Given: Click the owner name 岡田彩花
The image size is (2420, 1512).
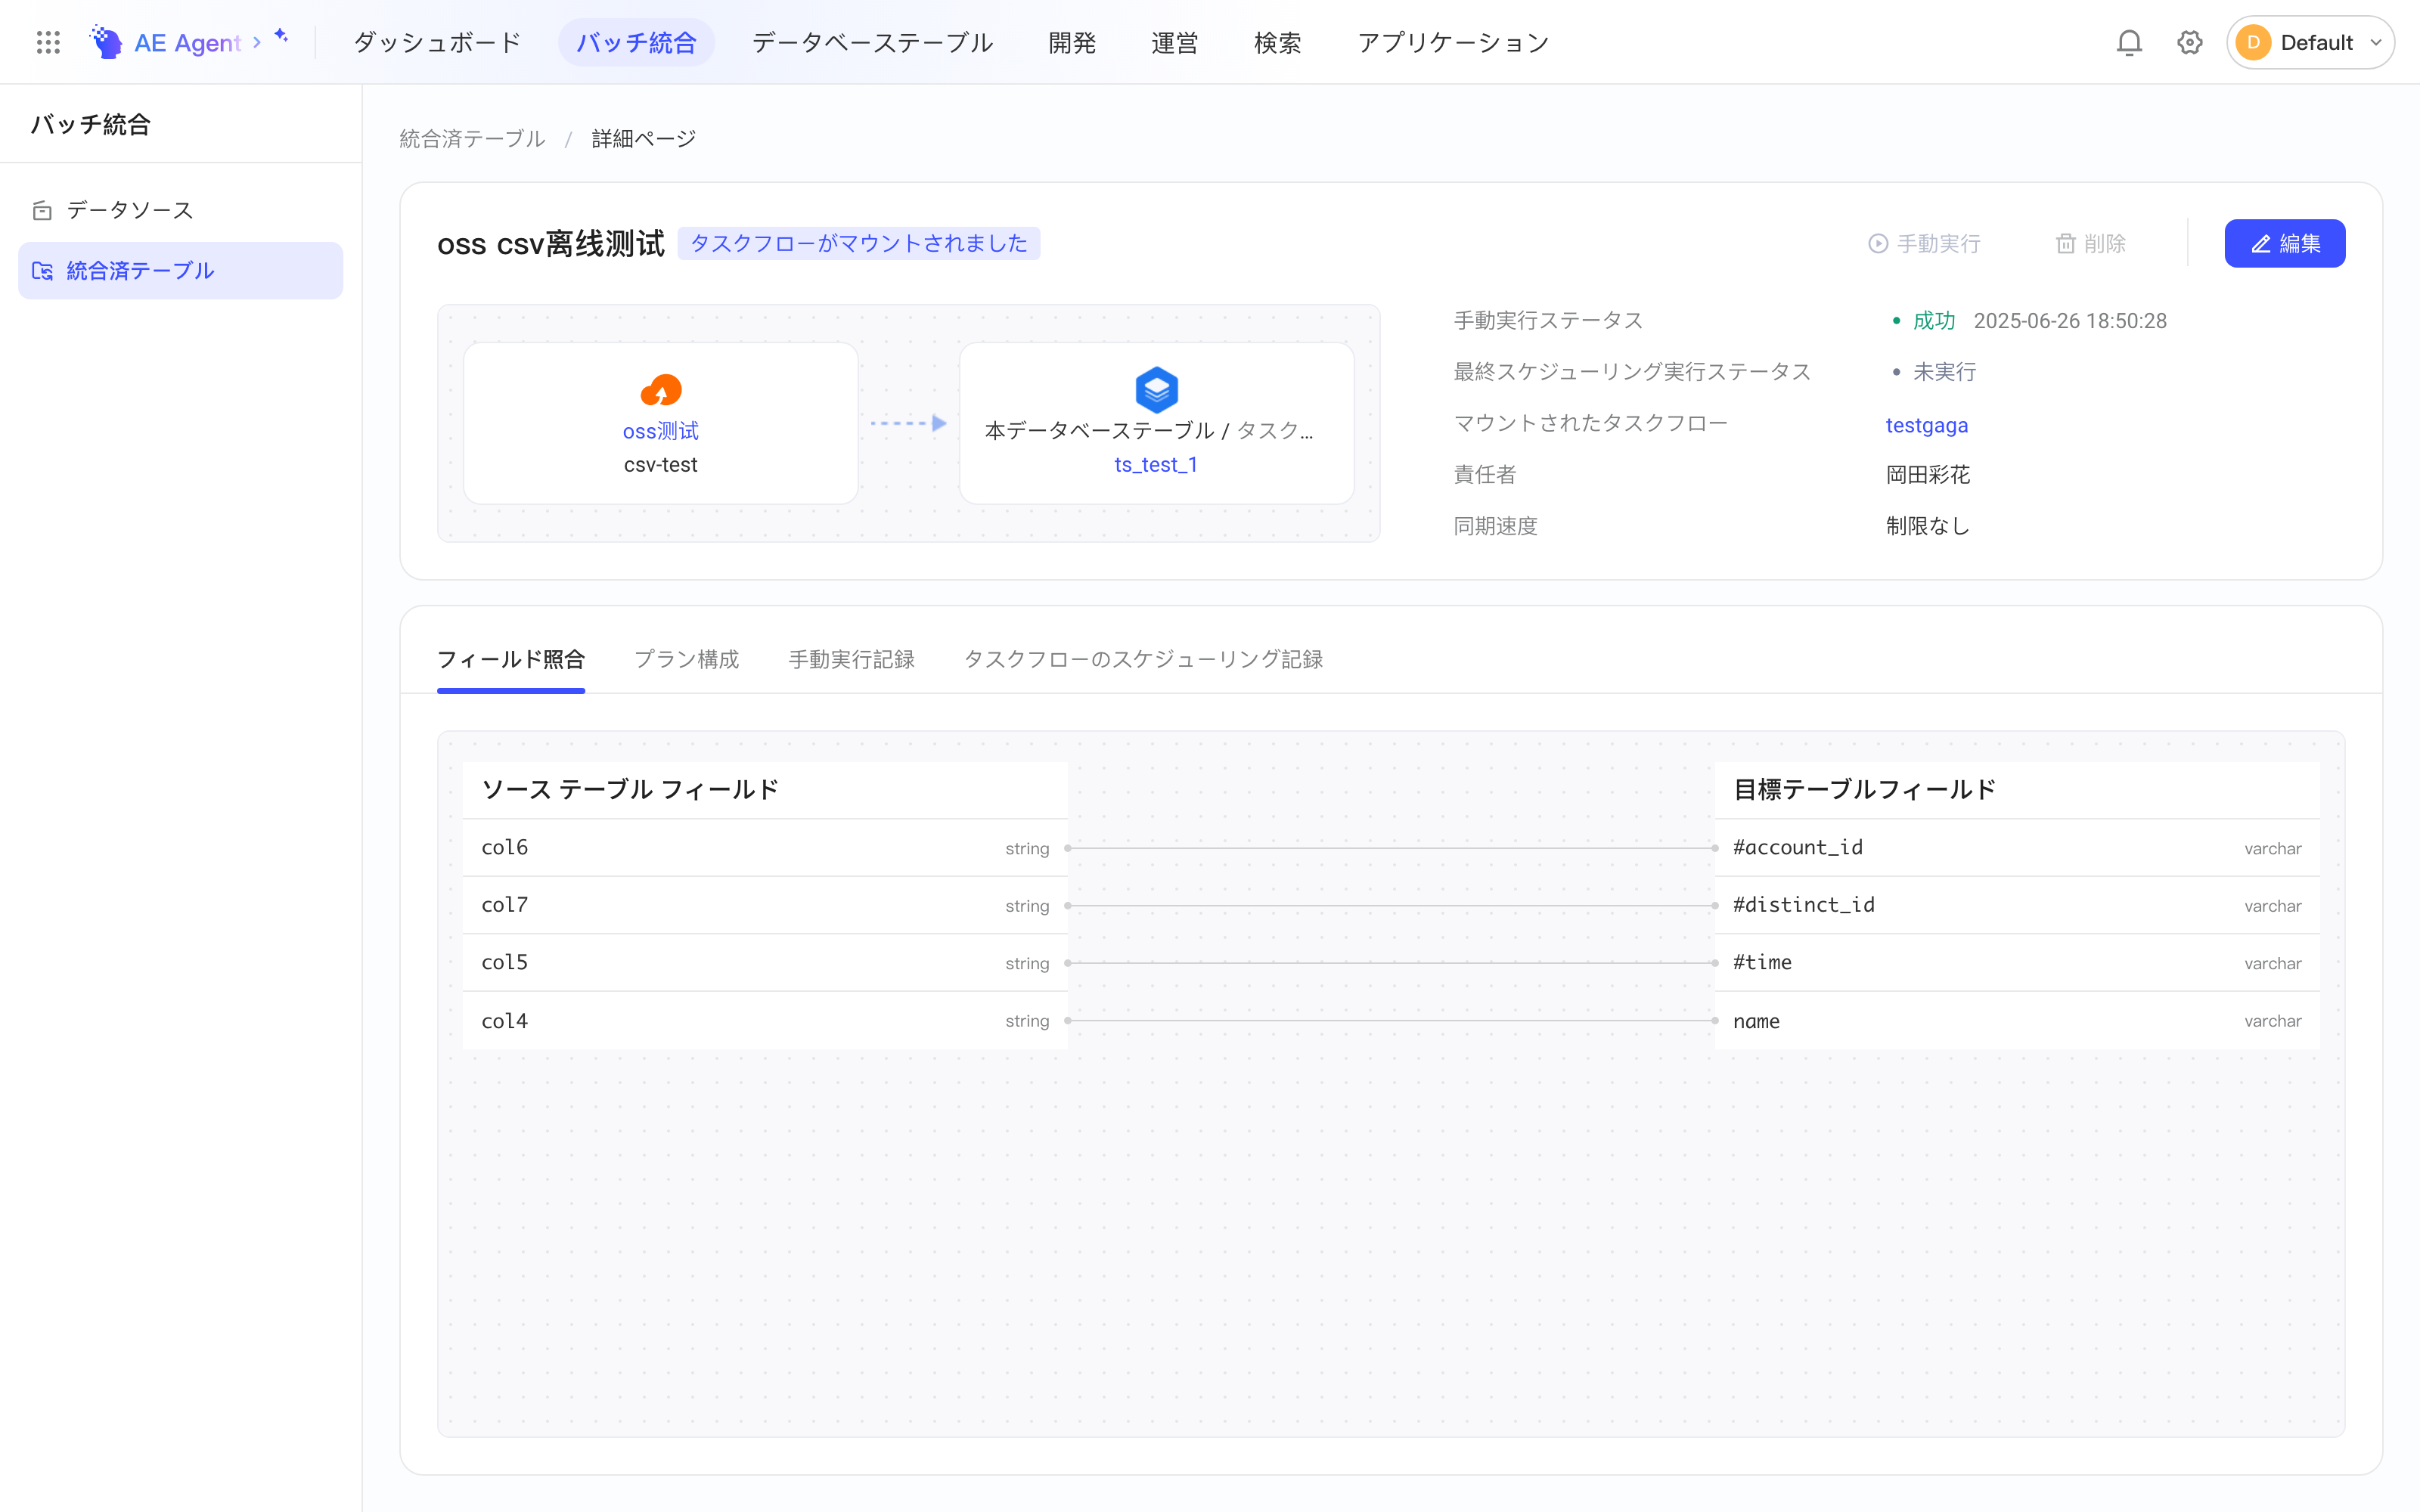Looking at the screenshot, I should (x=1927, y=475).
